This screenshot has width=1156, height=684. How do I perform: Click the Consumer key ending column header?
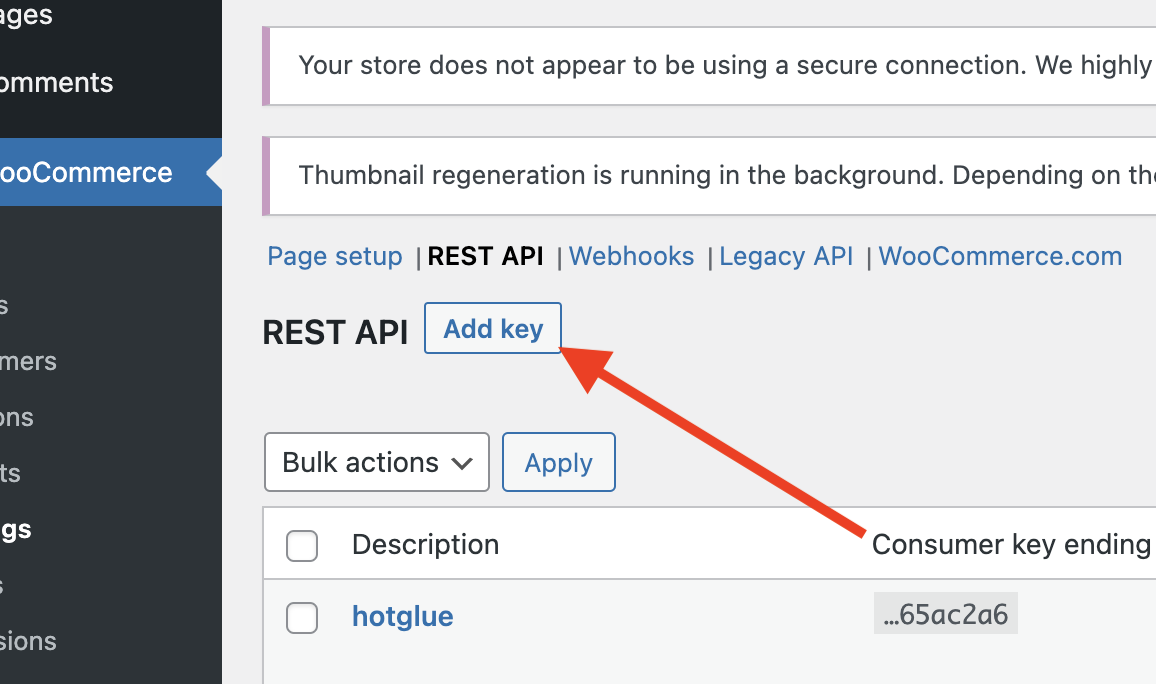(1012, 545)
